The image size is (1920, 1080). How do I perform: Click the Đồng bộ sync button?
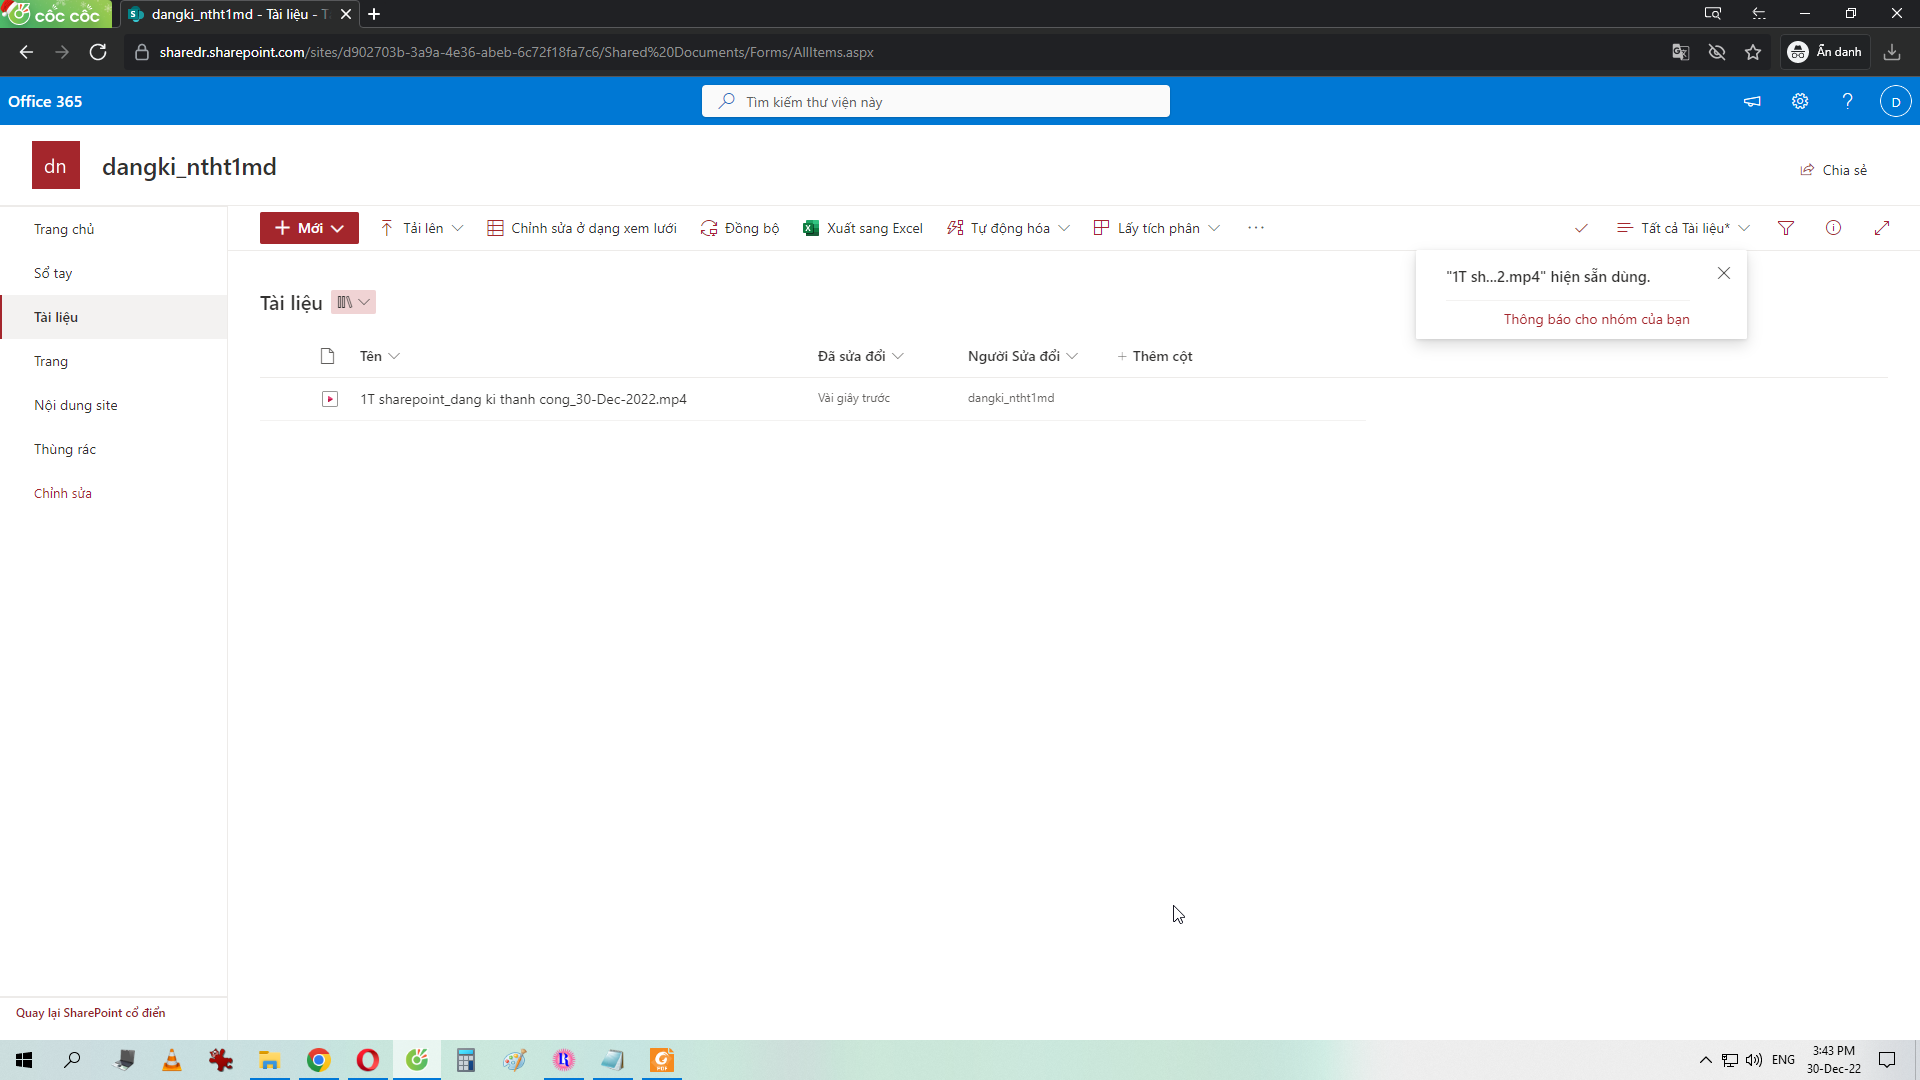740,228
